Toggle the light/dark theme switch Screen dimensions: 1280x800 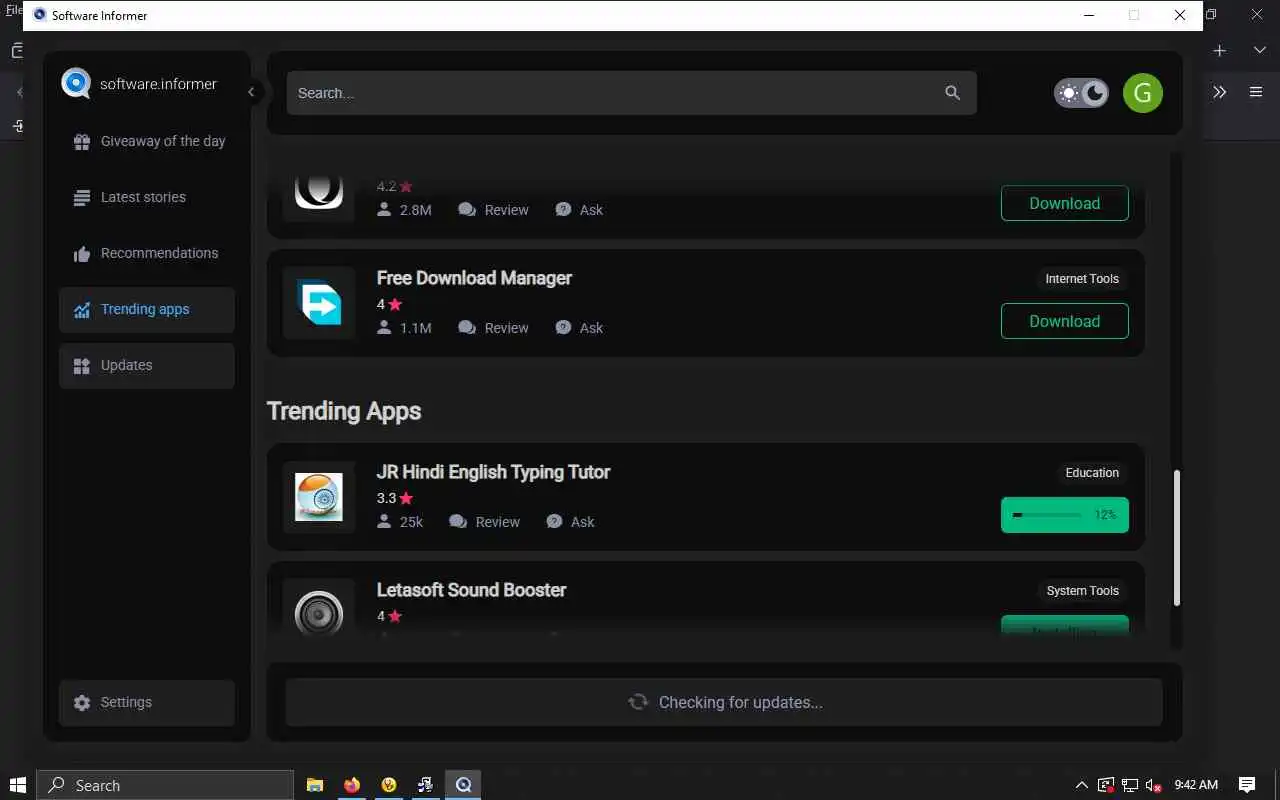[1081, 93]
